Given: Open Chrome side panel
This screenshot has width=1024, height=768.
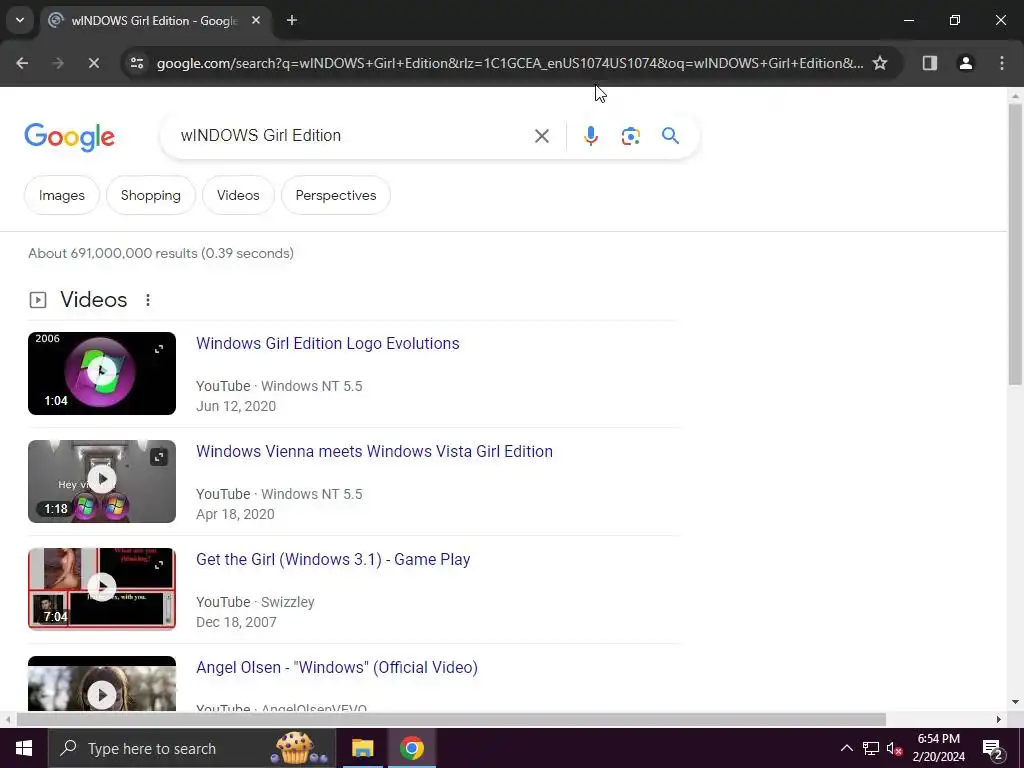Looking at the screenshot, I should tap(929, 63).
